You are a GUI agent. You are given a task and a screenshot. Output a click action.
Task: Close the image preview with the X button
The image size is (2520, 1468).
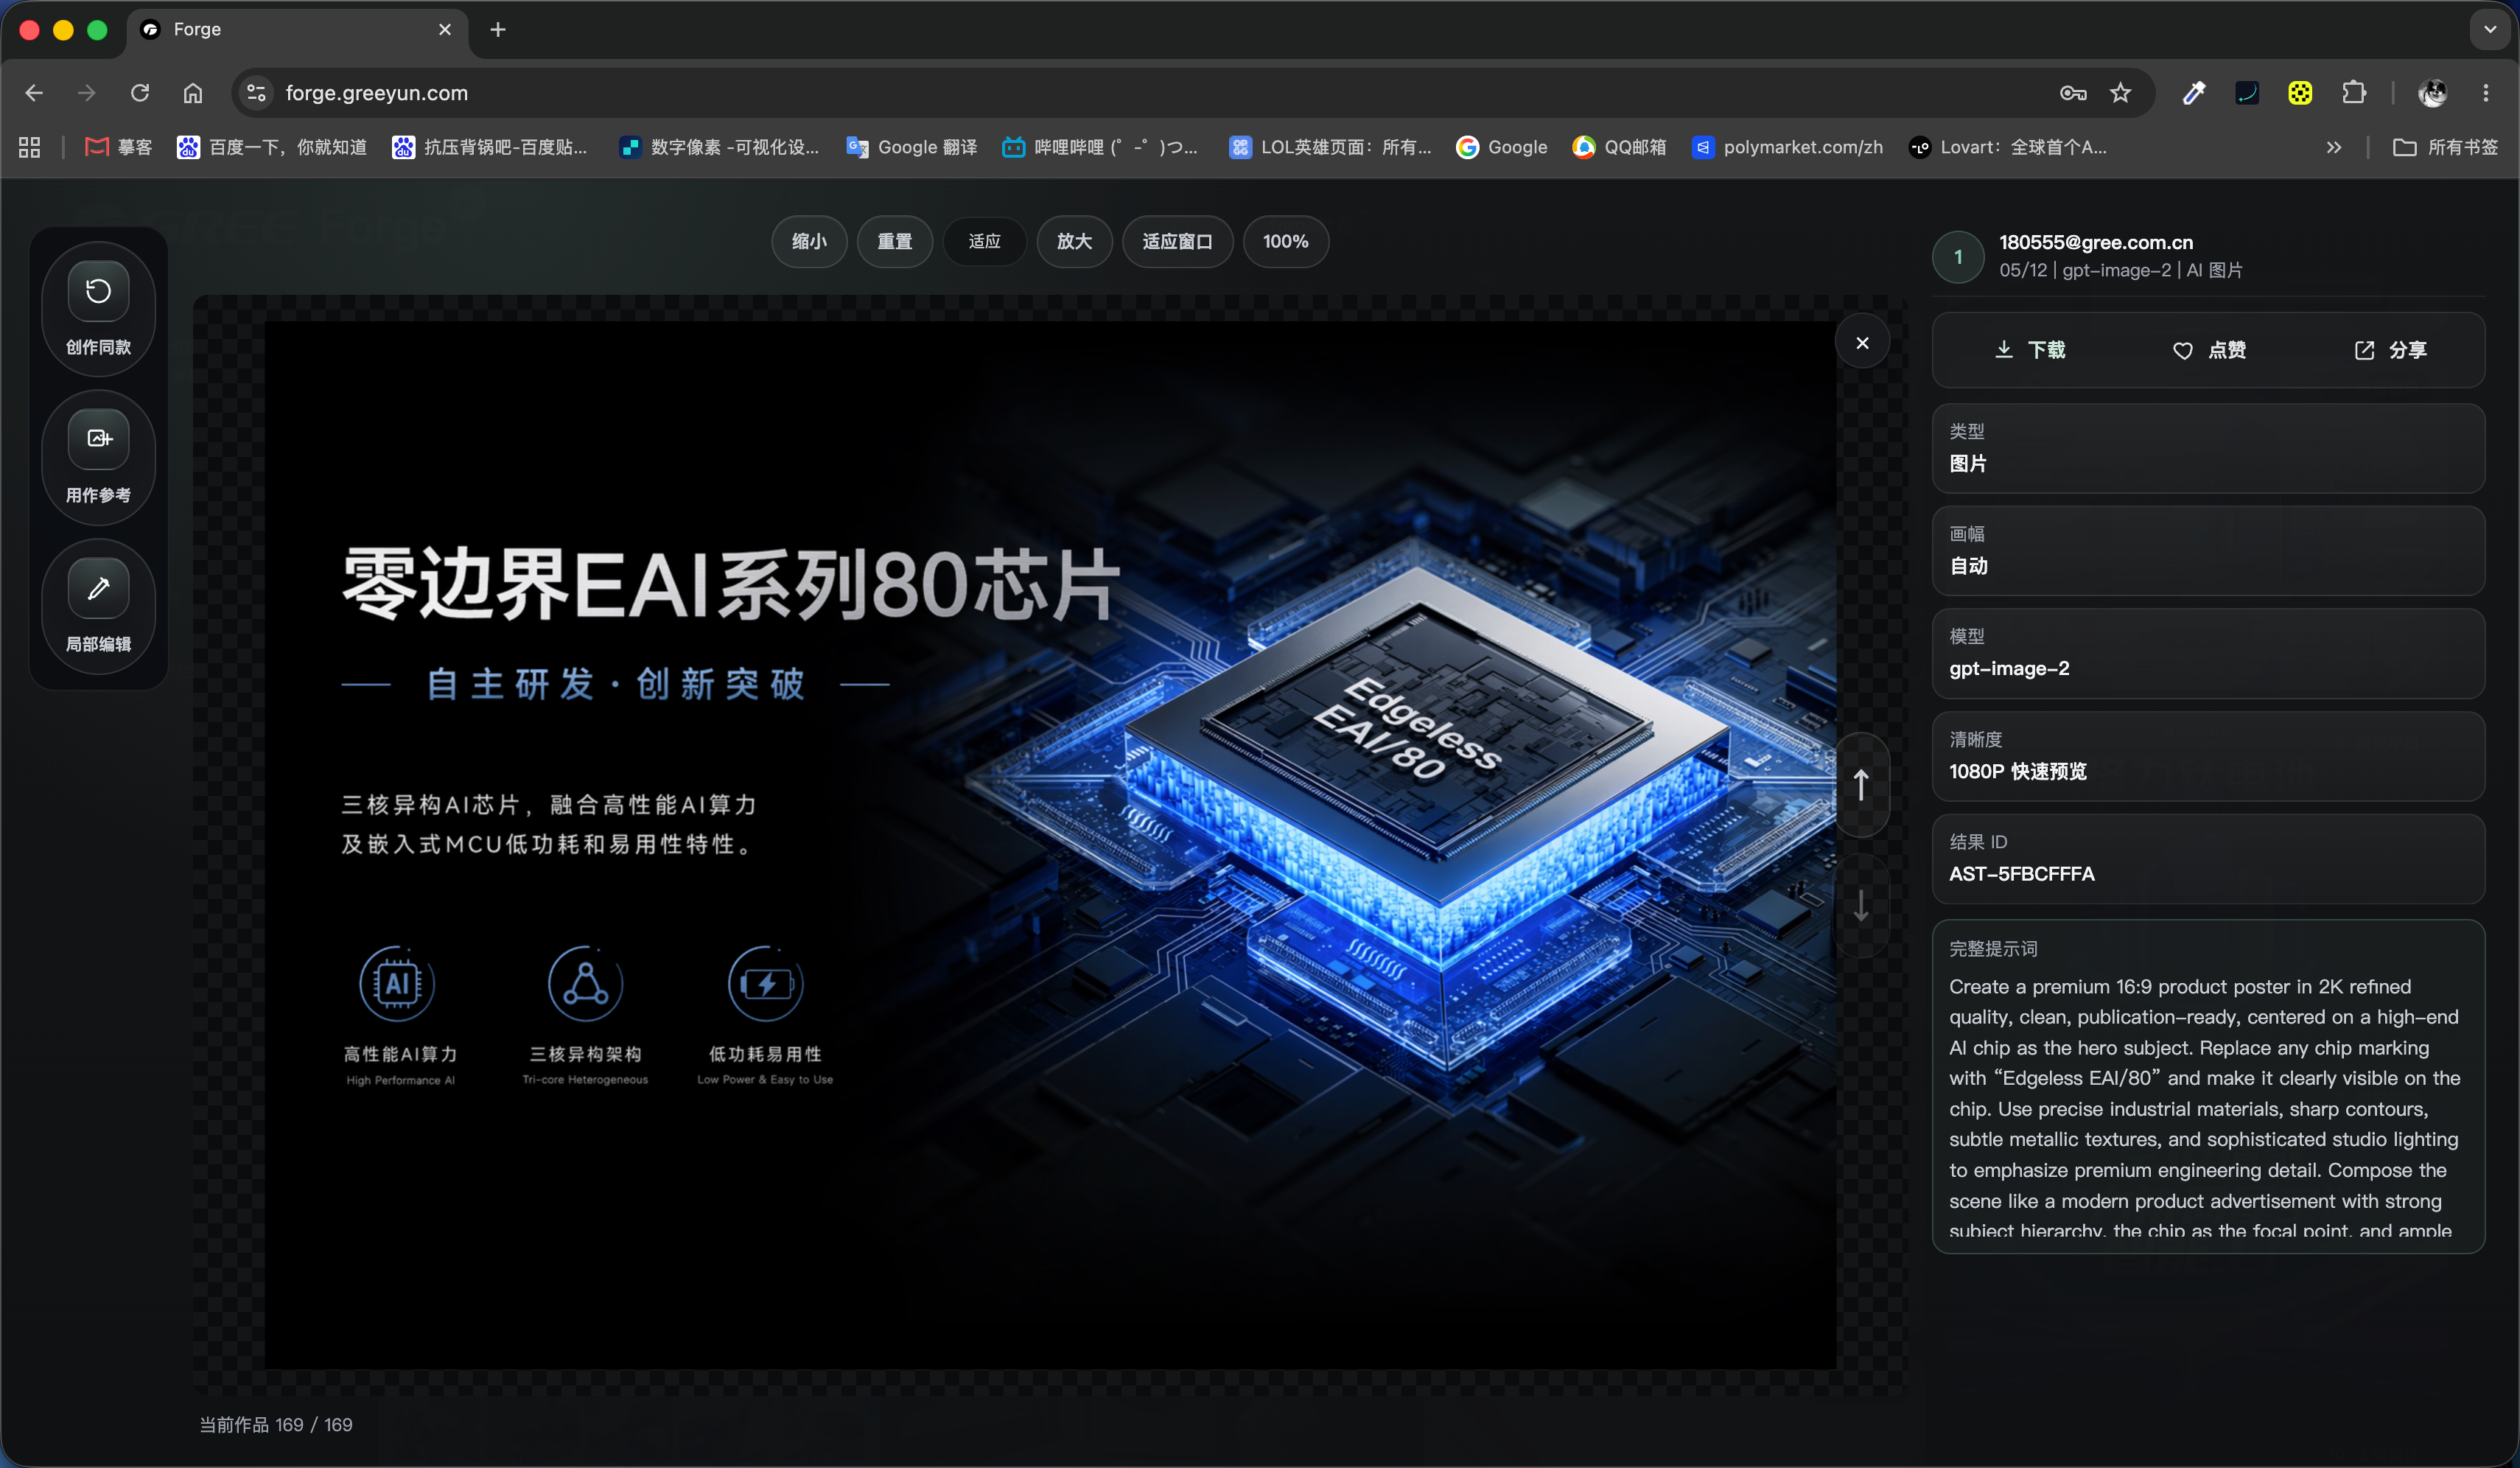click(x=1862, y=343)
